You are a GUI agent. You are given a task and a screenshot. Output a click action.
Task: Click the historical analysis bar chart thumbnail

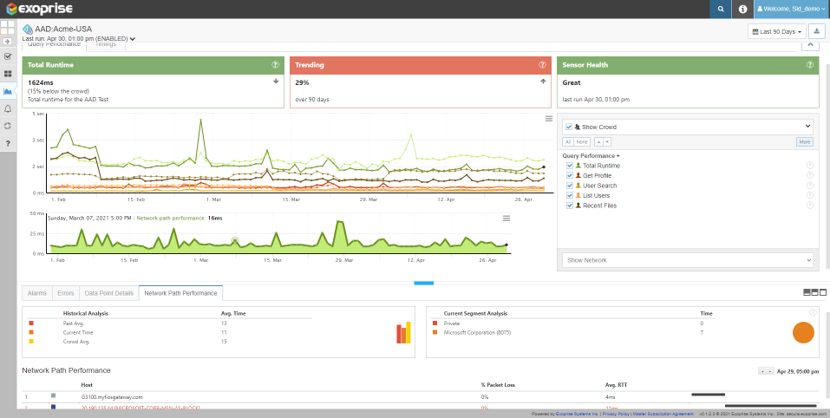(404, 333)
